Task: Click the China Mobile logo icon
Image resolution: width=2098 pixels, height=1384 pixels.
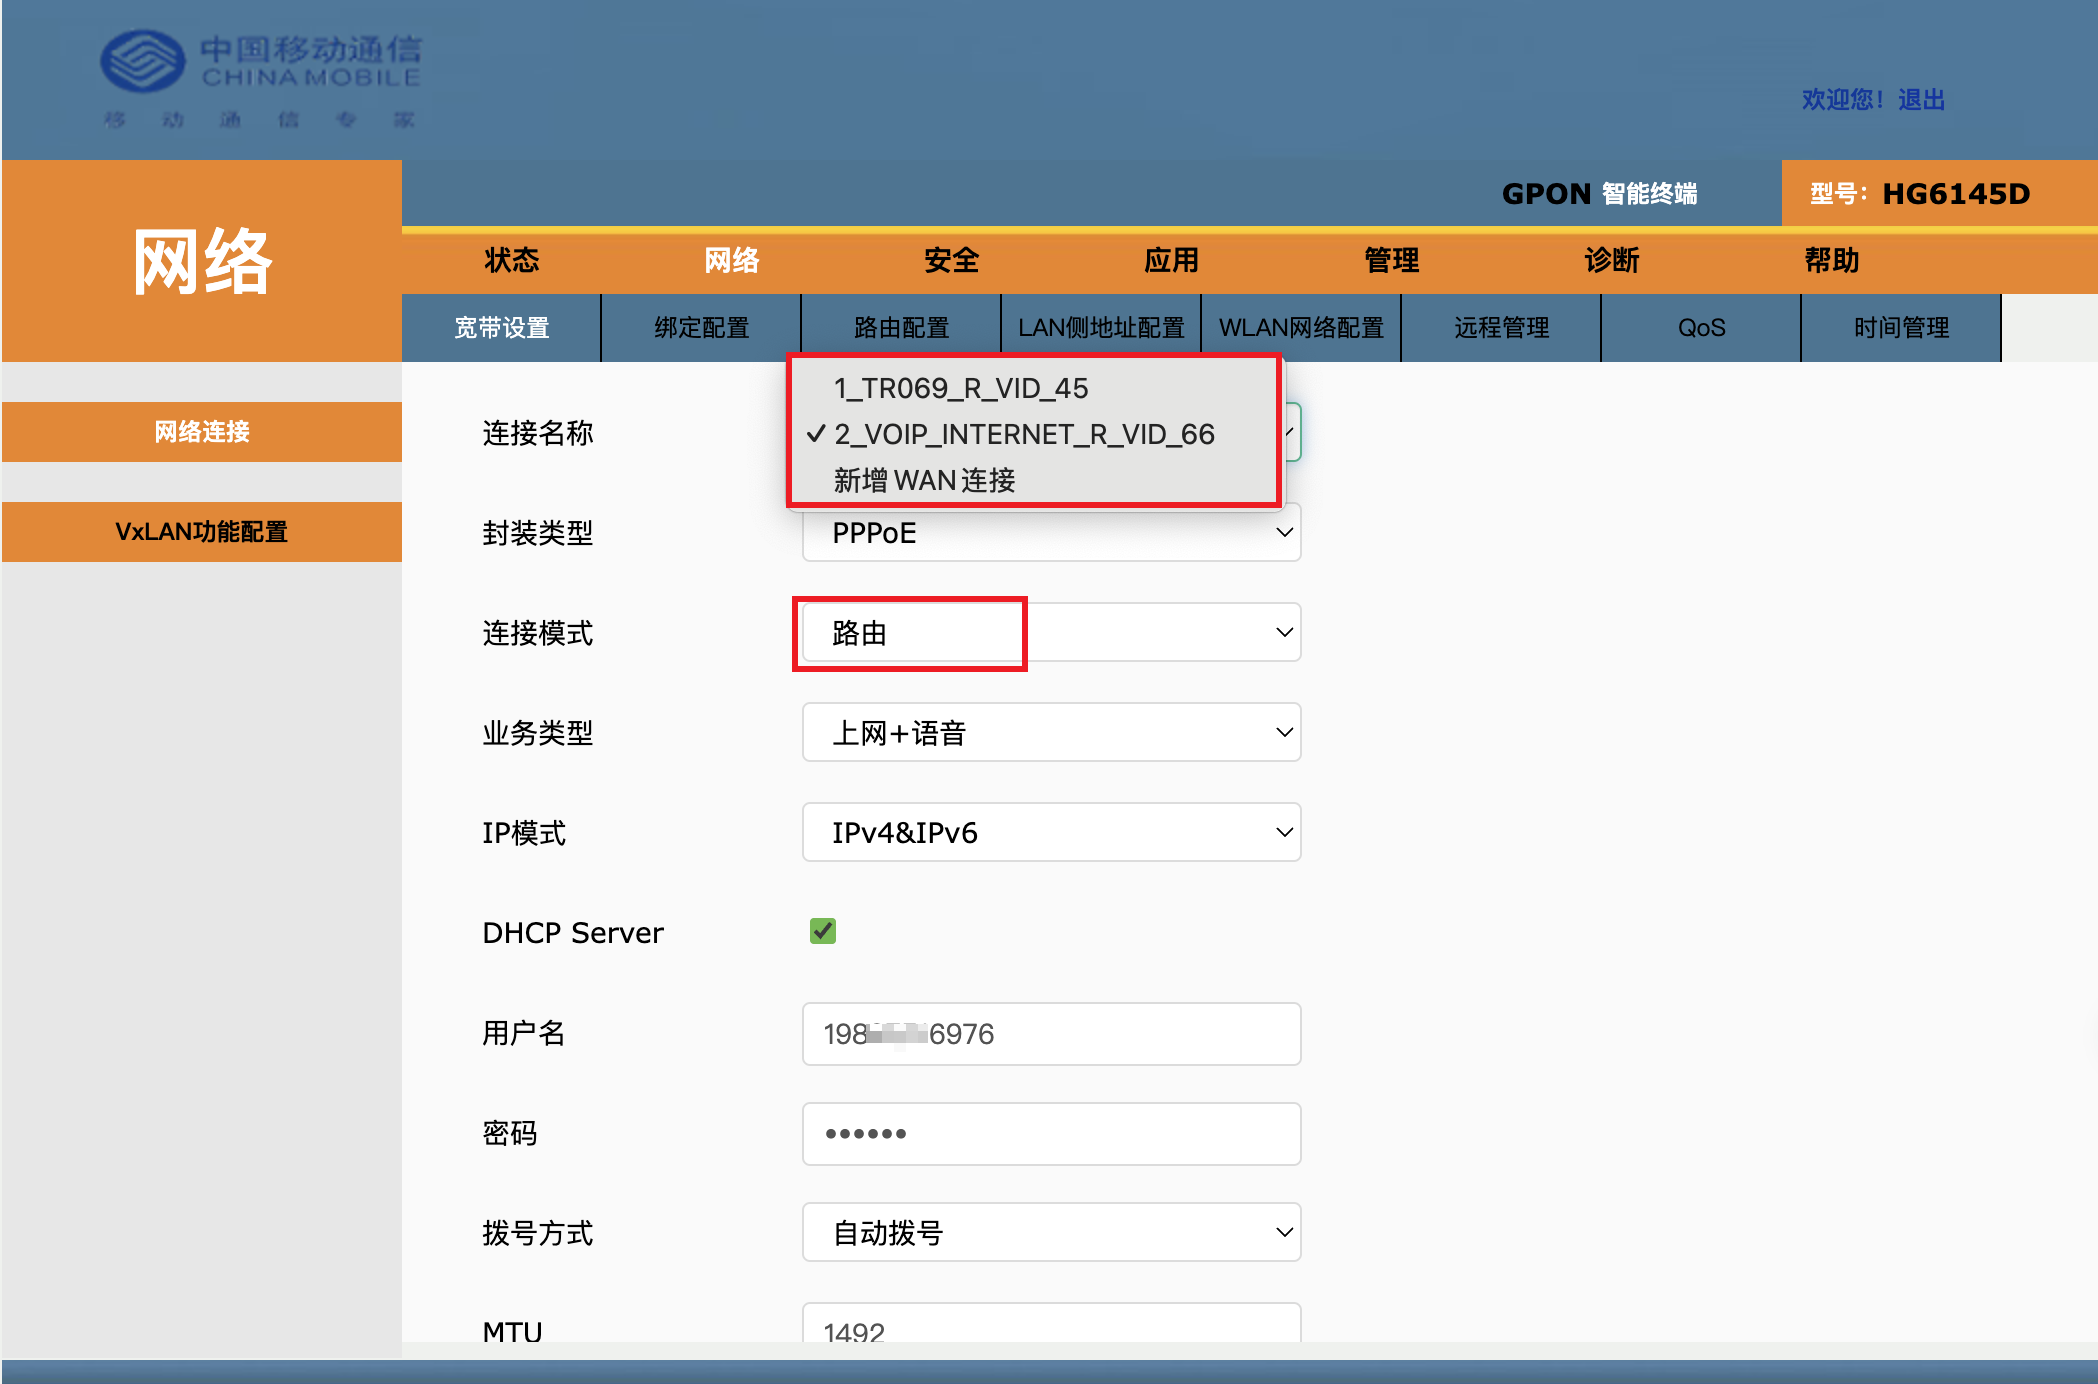Action: [143, 61]
